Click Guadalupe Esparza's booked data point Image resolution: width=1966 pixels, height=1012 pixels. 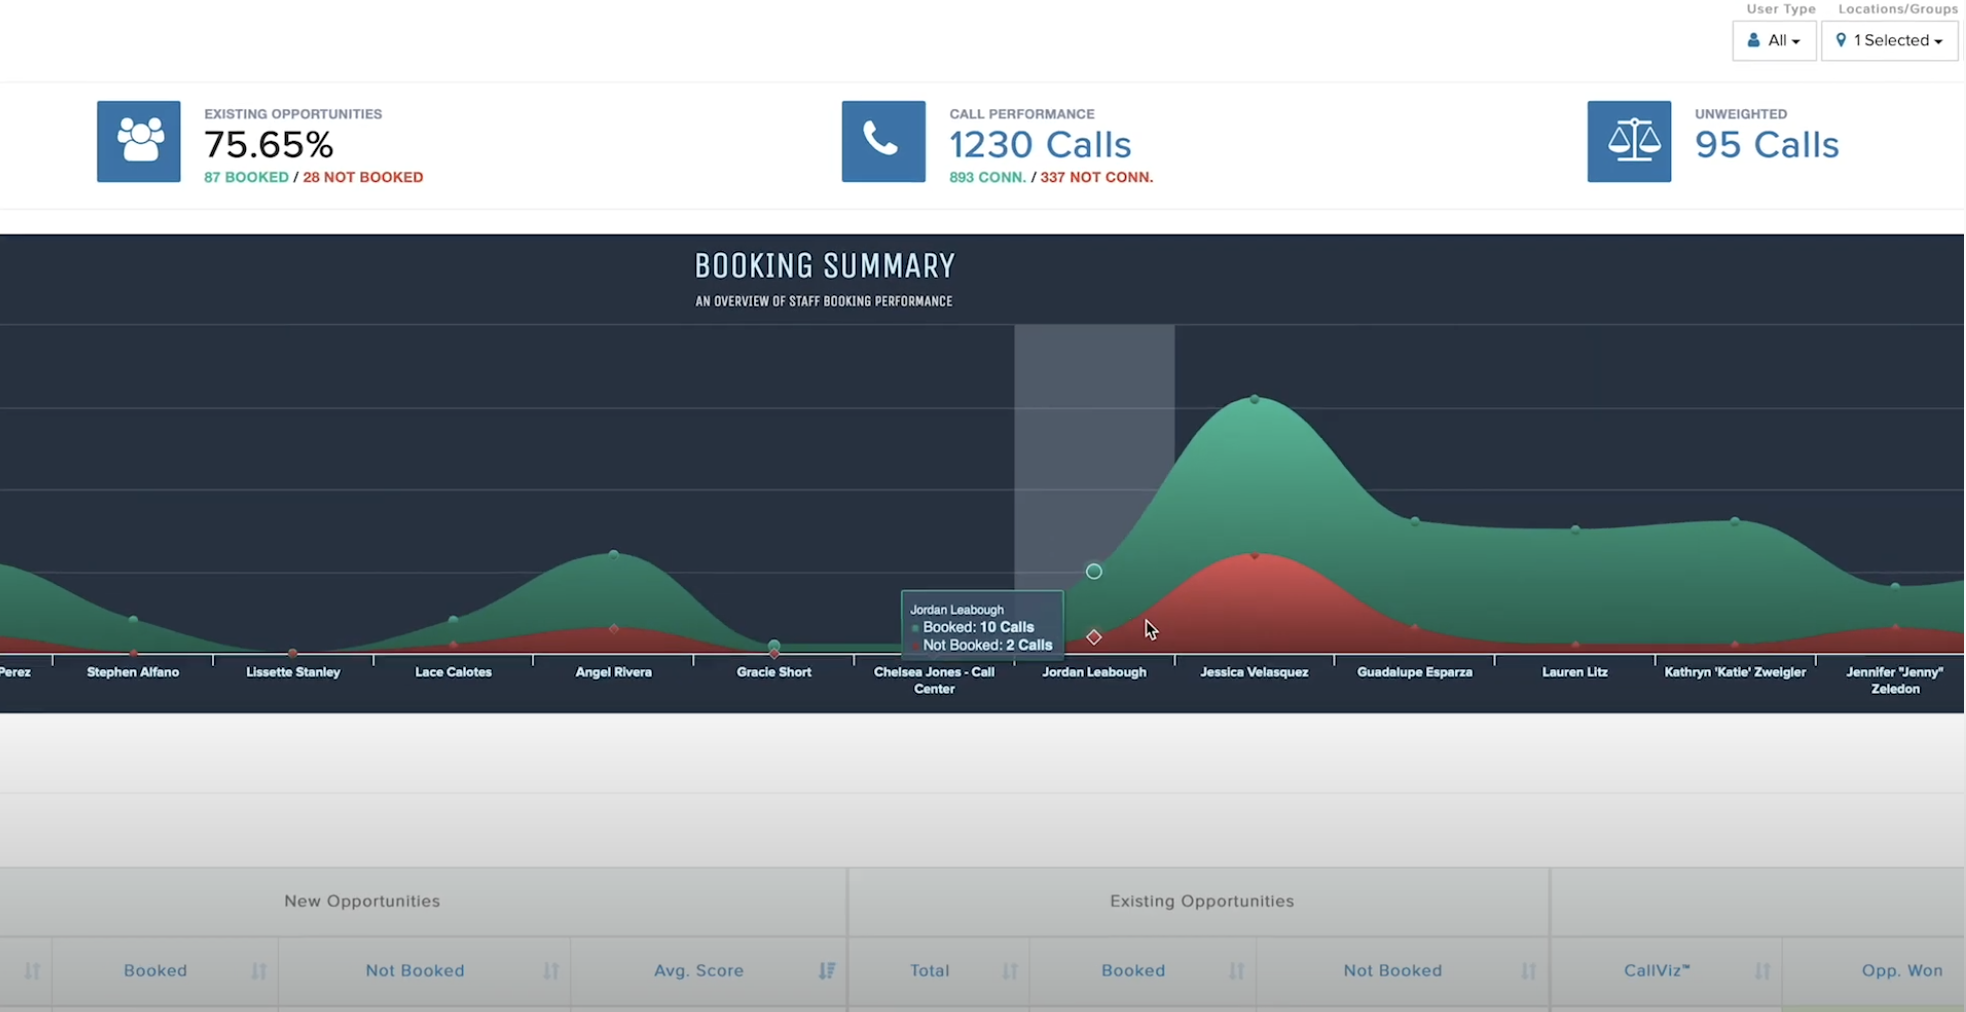tap(1415, 521)
